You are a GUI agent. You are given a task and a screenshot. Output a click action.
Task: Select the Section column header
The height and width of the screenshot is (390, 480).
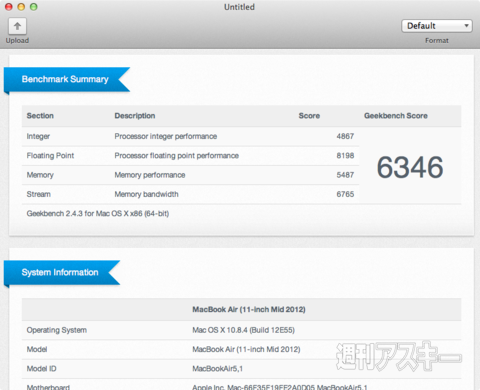click(x=40, y=116)
